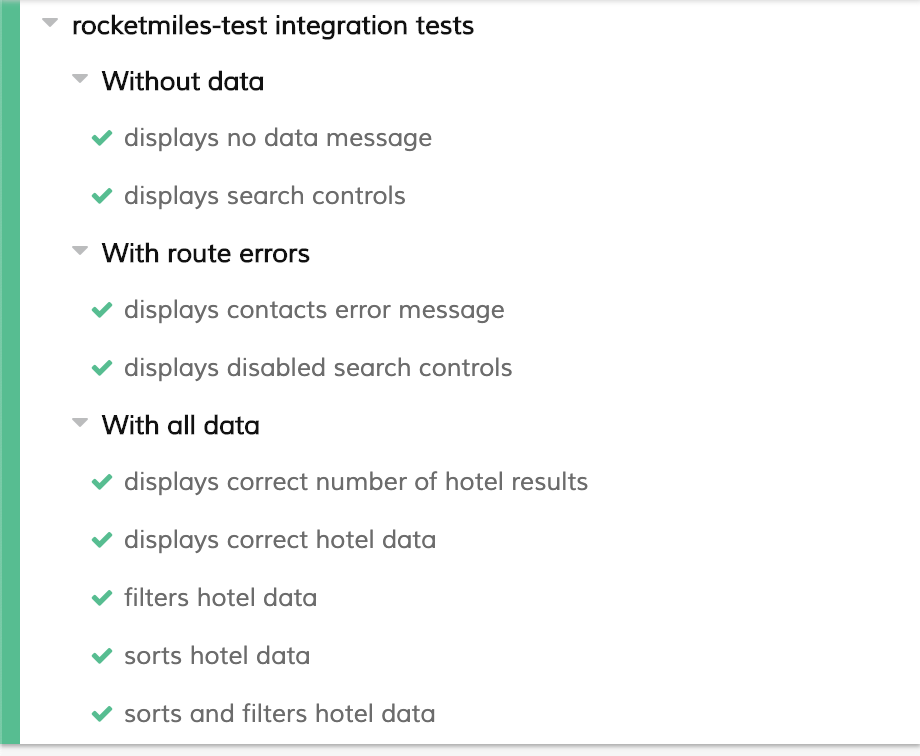Viewport: 920px width, 756px height.
Task: Open the filters hotel data test
Action: click(x=220, y=599)
